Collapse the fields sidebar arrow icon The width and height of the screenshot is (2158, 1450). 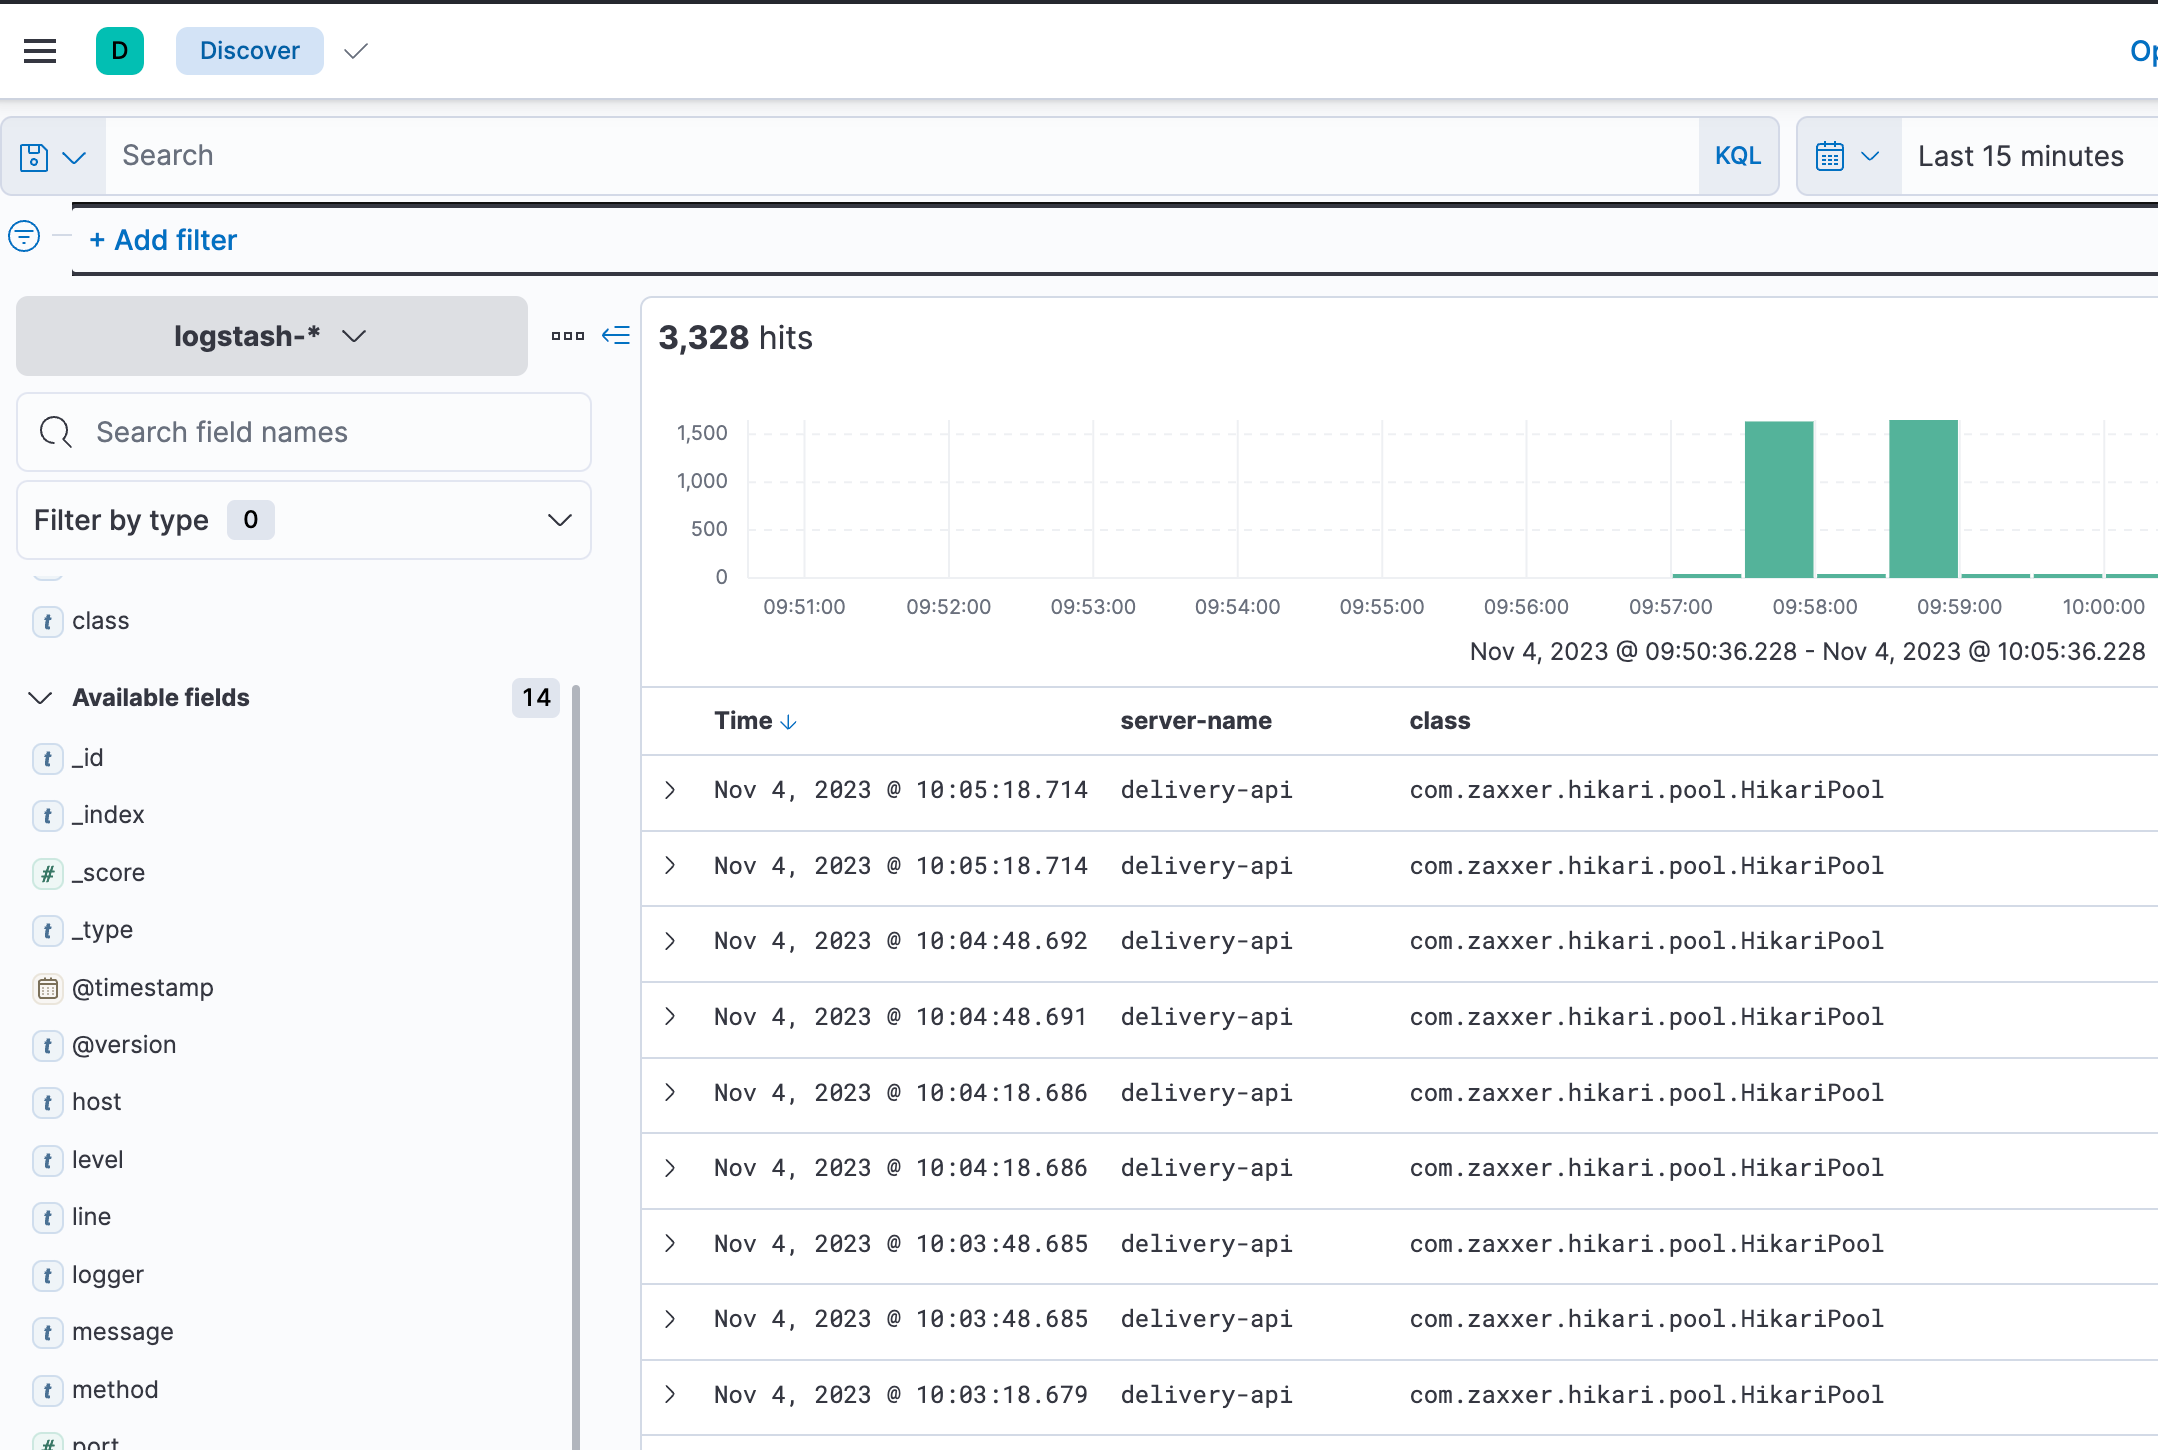[x=616, y=336]
